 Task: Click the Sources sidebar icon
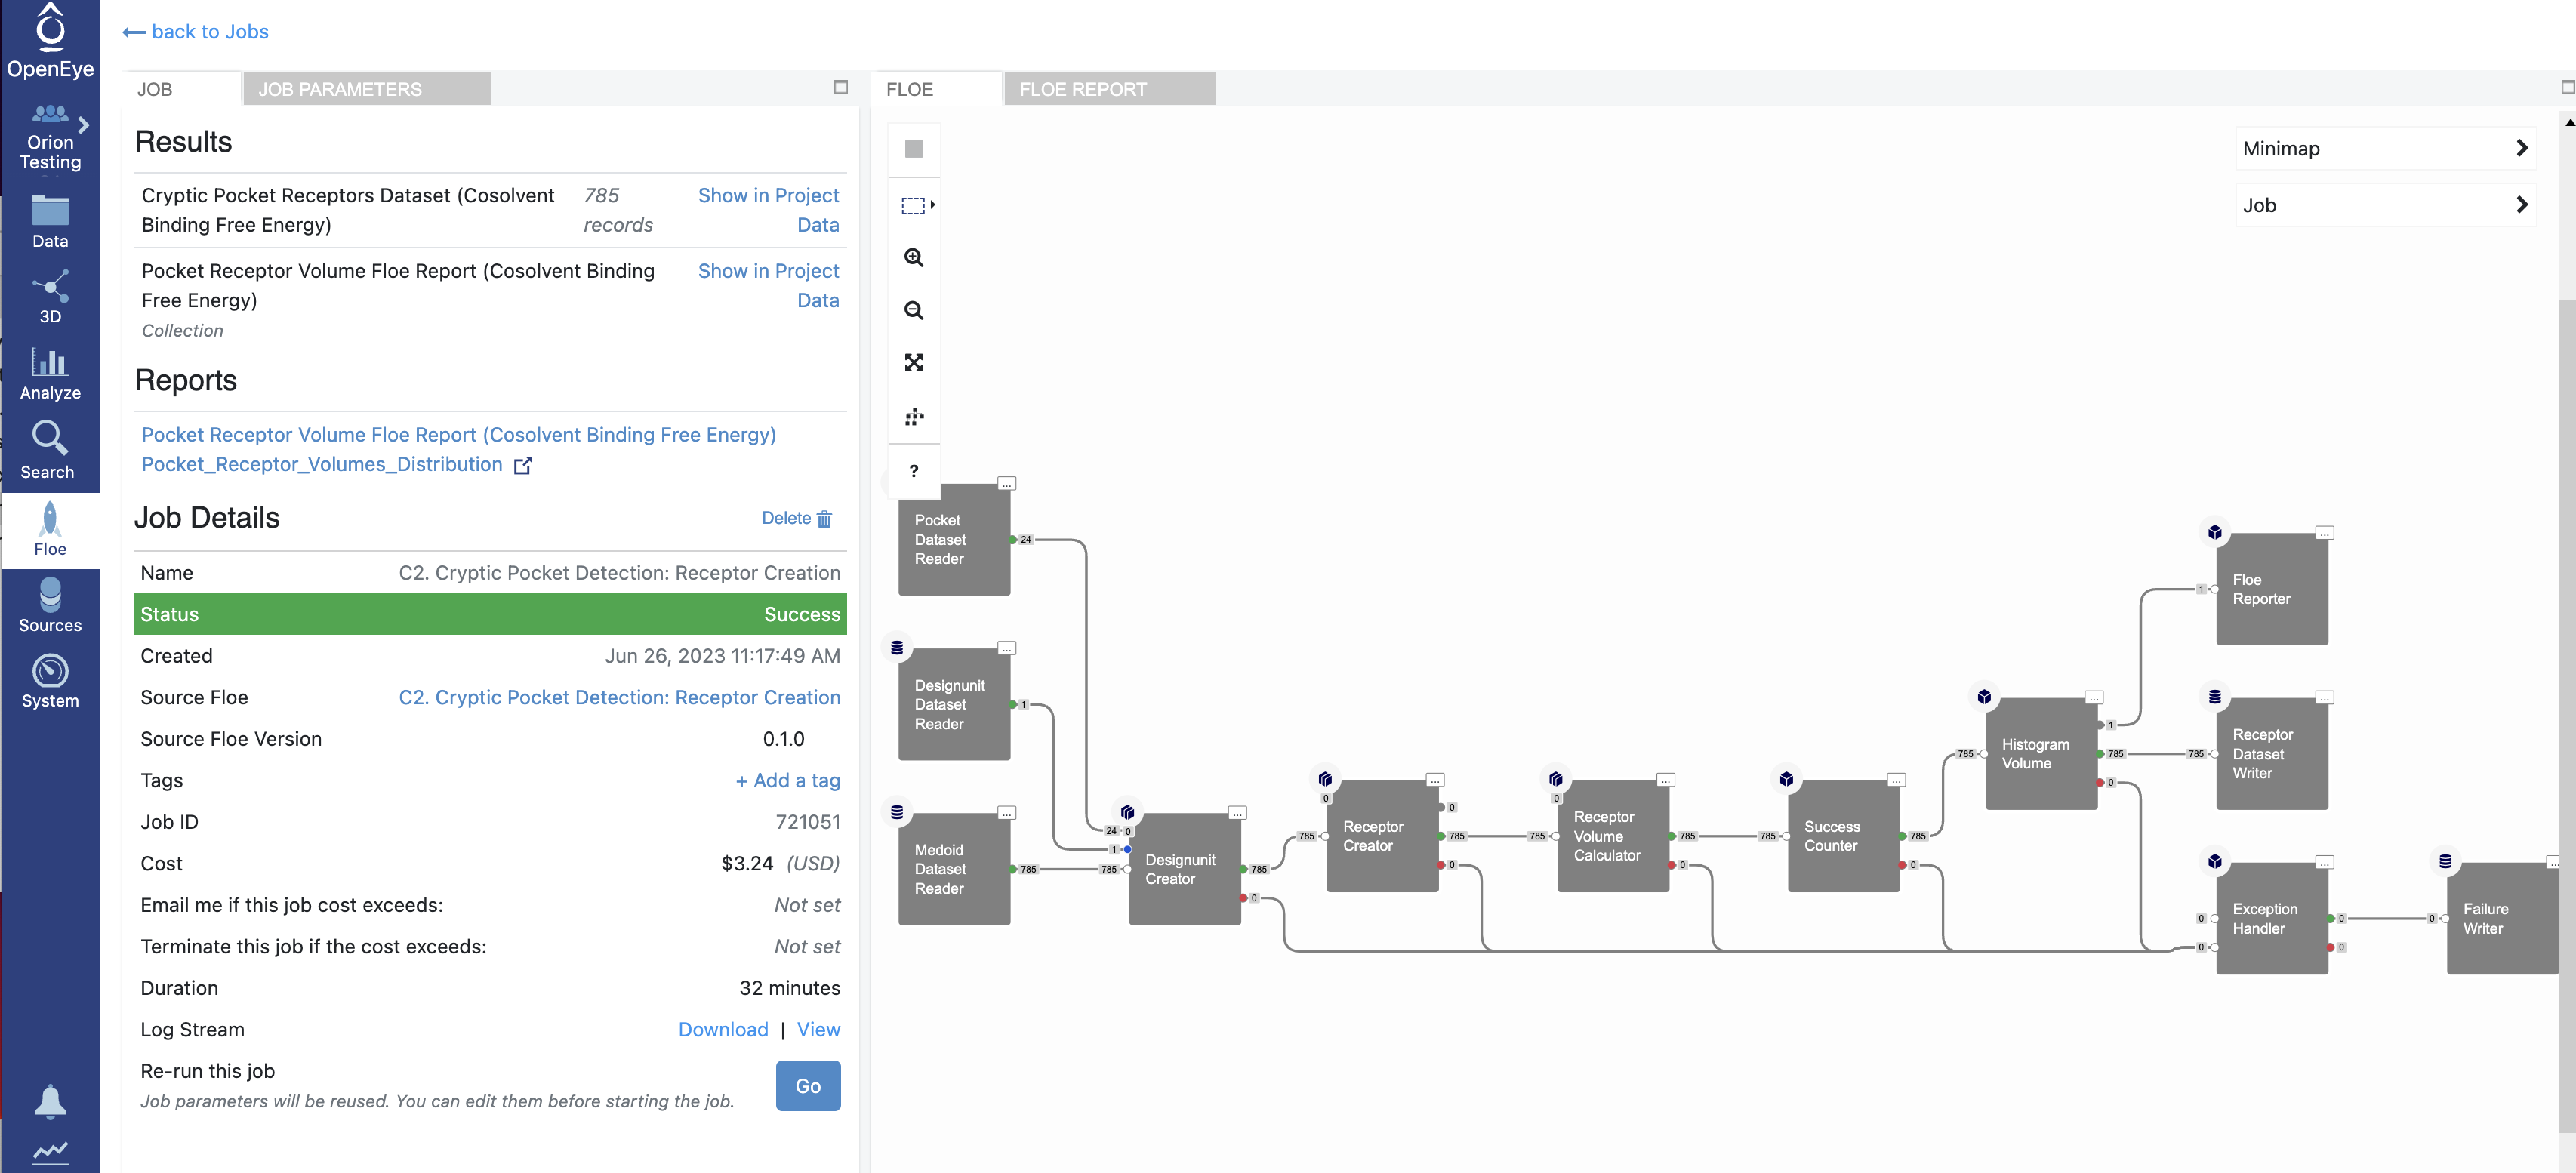coord(50,606)
